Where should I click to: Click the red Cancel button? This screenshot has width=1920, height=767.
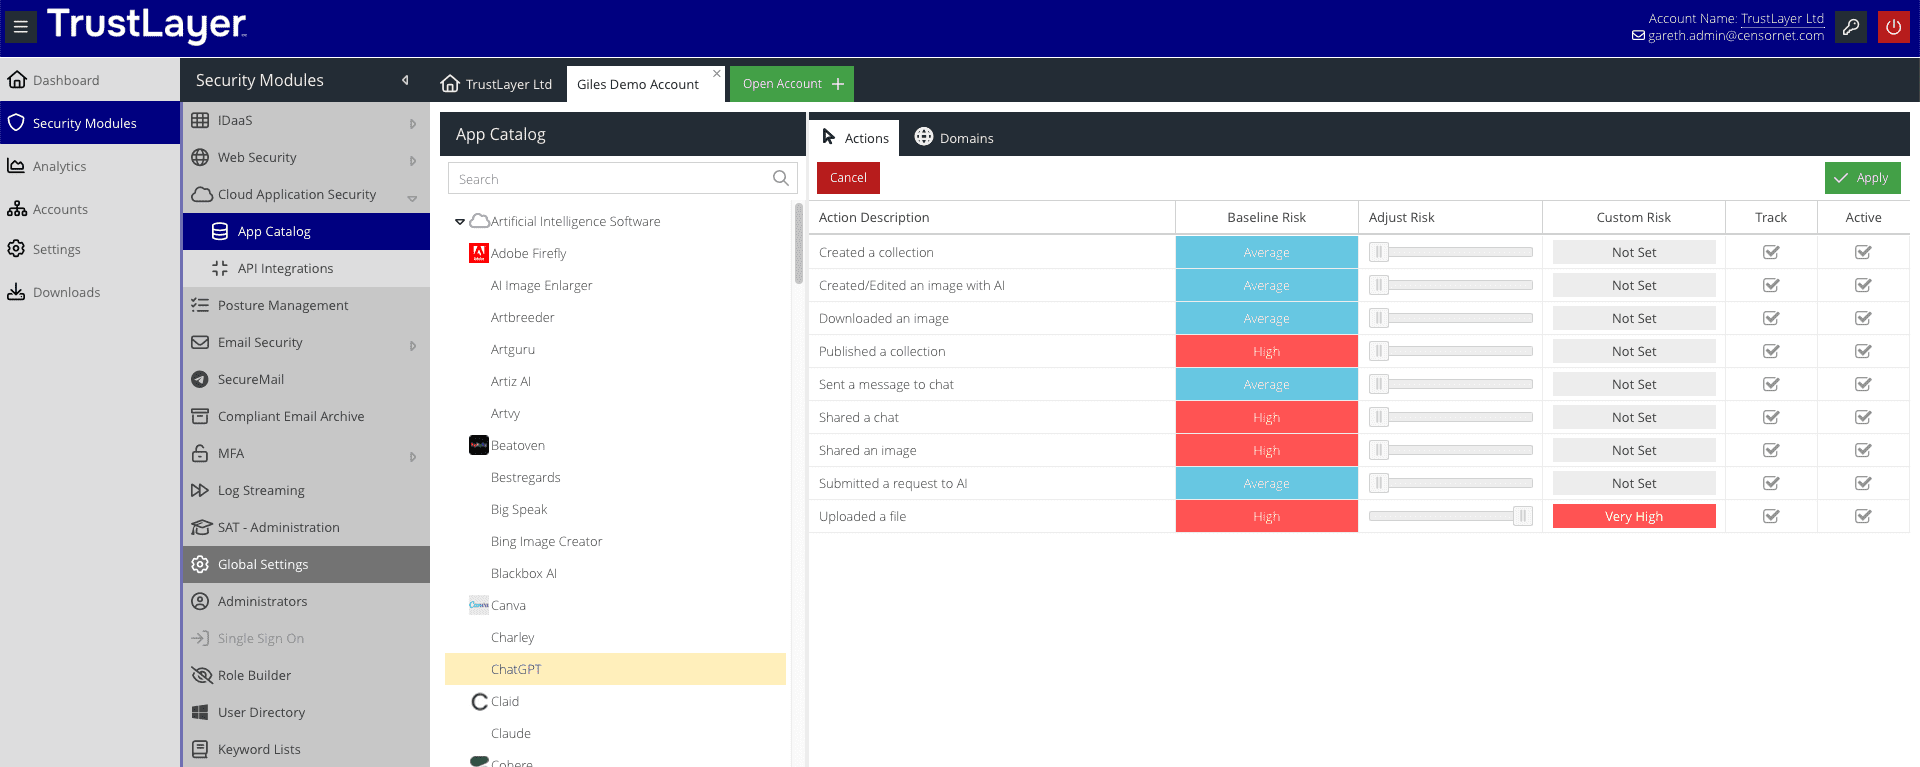point(848,178)
